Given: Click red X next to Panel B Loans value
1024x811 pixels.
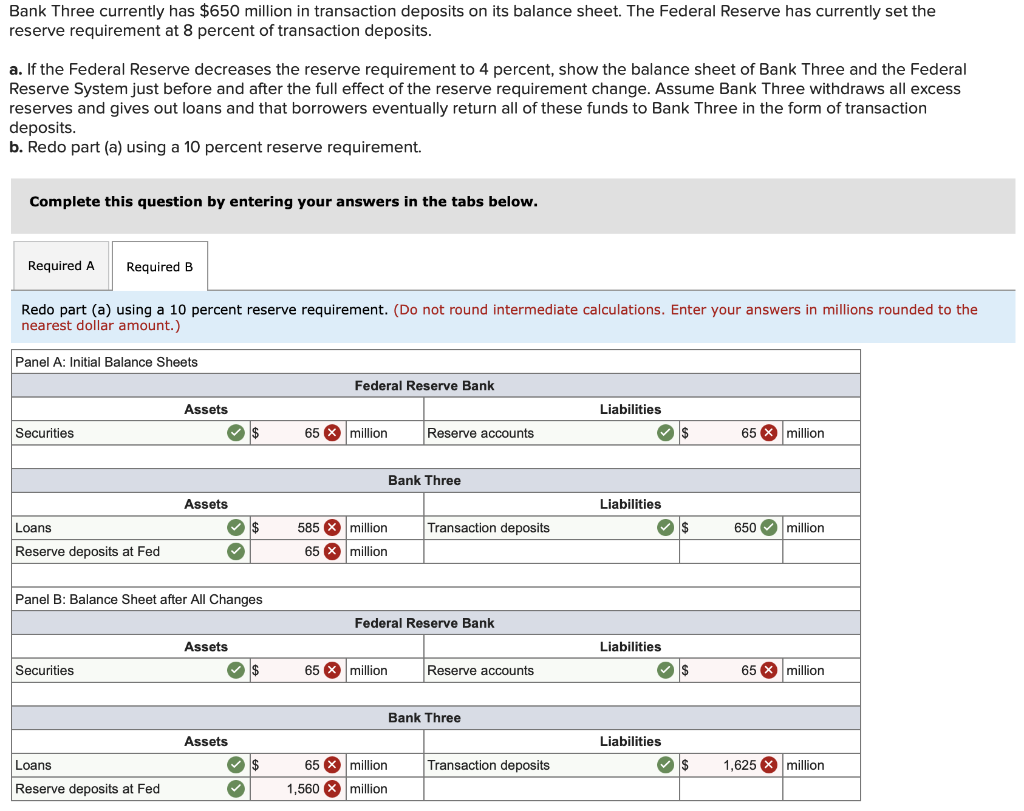Looking at the screenshot, I should pyautogui.click(x=332, y=765).
